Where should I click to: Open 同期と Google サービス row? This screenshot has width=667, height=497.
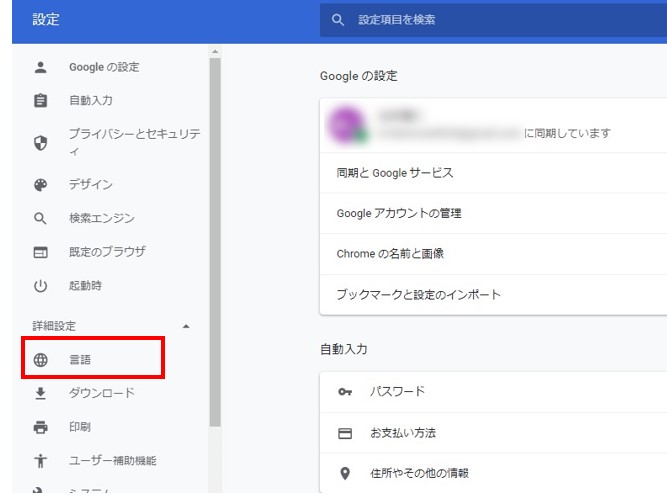tap(493, 173)
